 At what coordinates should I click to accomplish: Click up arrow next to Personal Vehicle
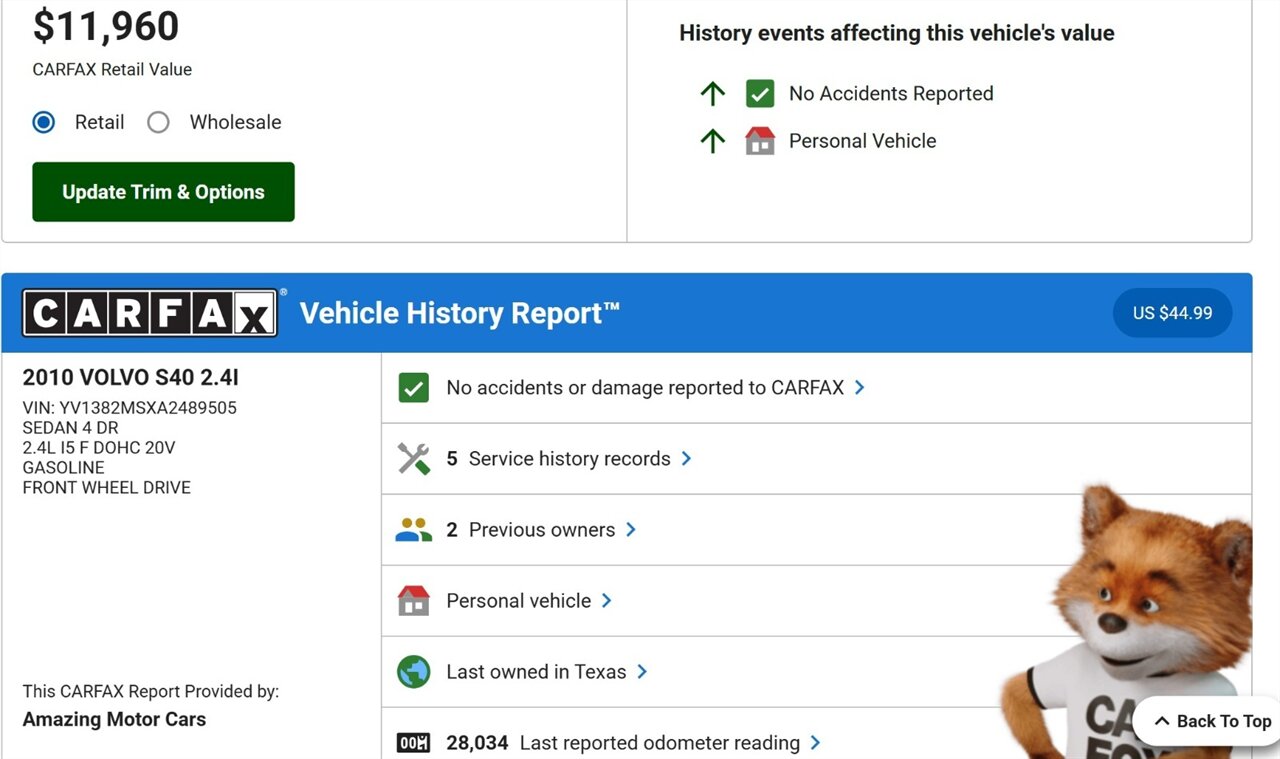point(712,141)
